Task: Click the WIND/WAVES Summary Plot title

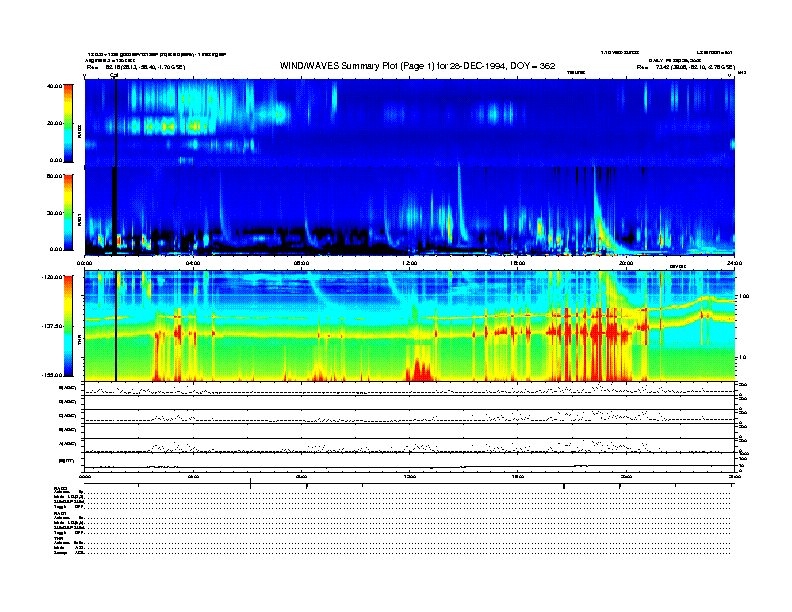Action: (x=418, y=65)
